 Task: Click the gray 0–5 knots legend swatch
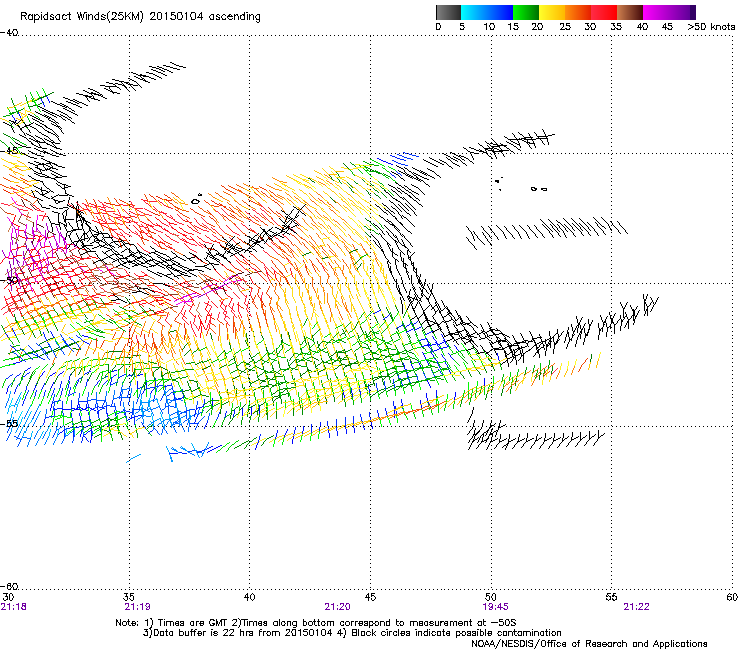[x=448, y=12]
